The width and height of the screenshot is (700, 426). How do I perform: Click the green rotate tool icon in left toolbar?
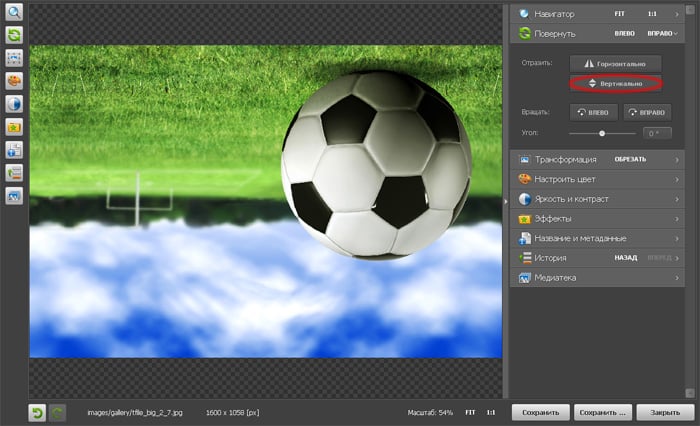click(x=15, y=35)
